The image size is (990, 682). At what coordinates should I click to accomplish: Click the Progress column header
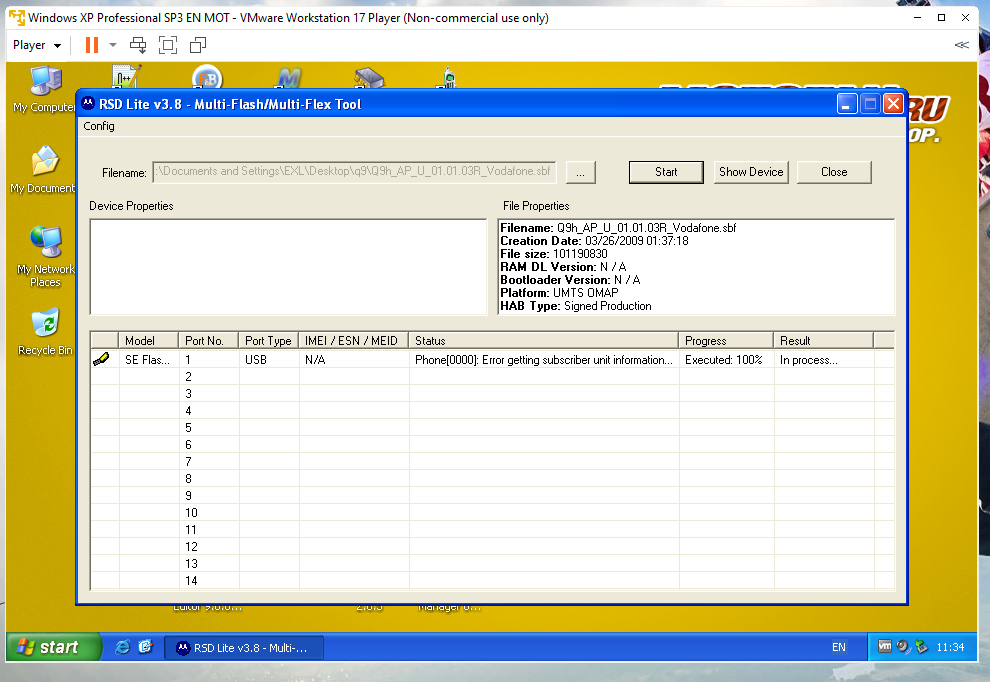click(x=726, y=341)
